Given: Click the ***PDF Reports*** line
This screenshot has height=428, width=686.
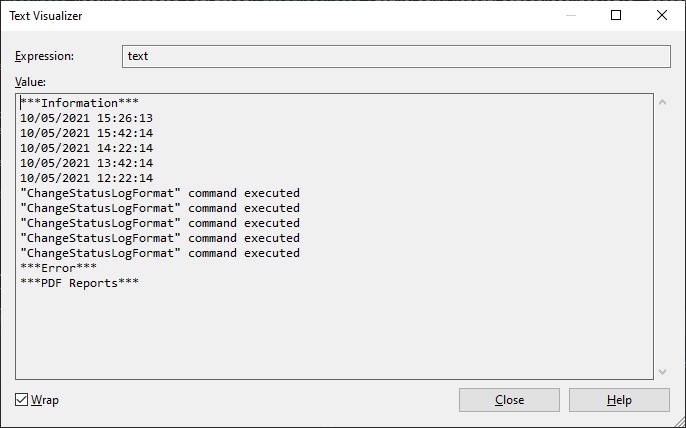Looking at the screenshot, I should pos(80,283).
